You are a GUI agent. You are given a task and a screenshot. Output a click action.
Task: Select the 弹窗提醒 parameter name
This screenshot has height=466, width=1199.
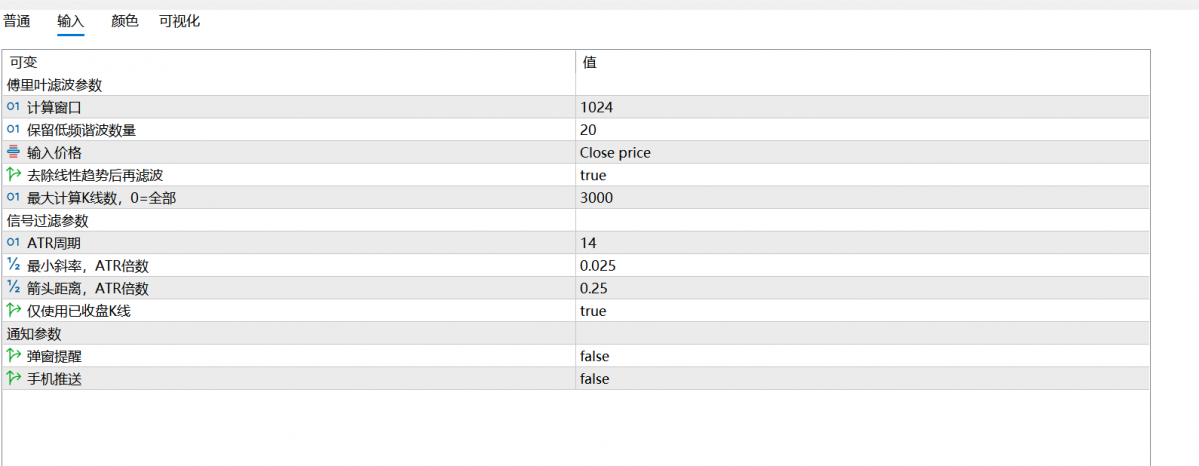(54, 356)
